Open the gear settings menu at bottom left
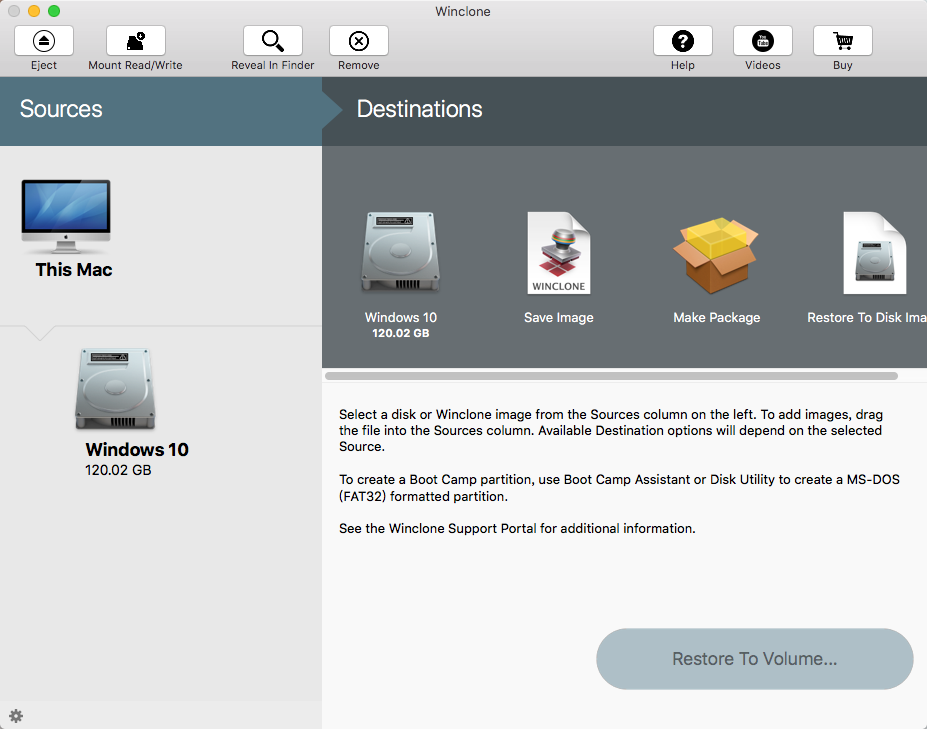This screenshot has height=729, width=927. point(16,716)
